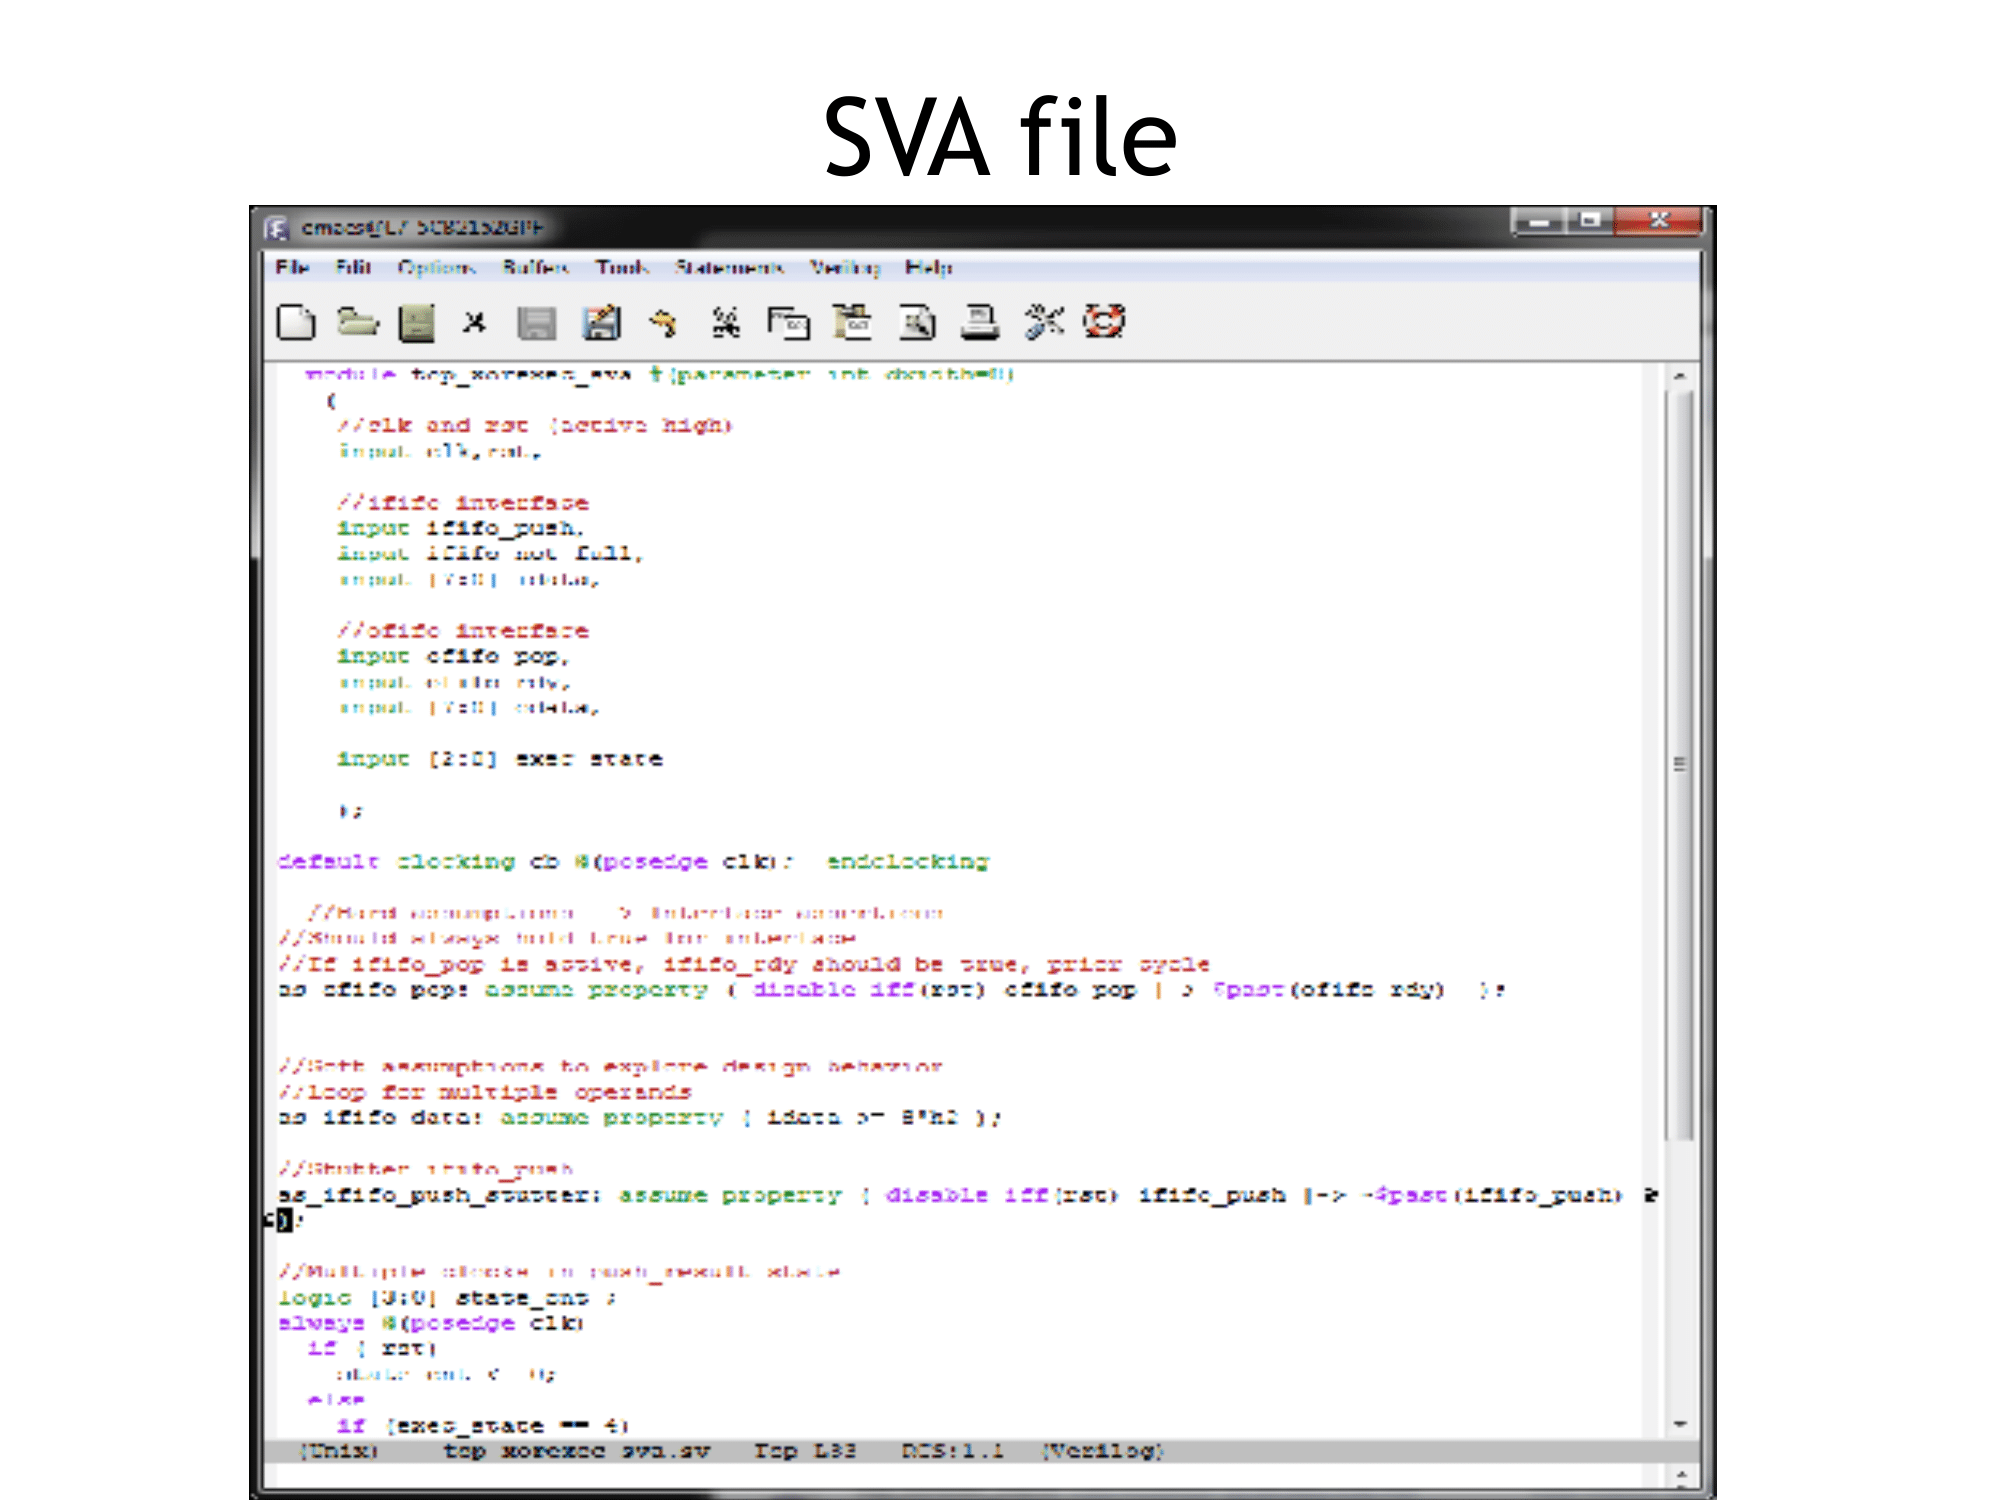Click '//loop for multiple operands' comment

485,1092
